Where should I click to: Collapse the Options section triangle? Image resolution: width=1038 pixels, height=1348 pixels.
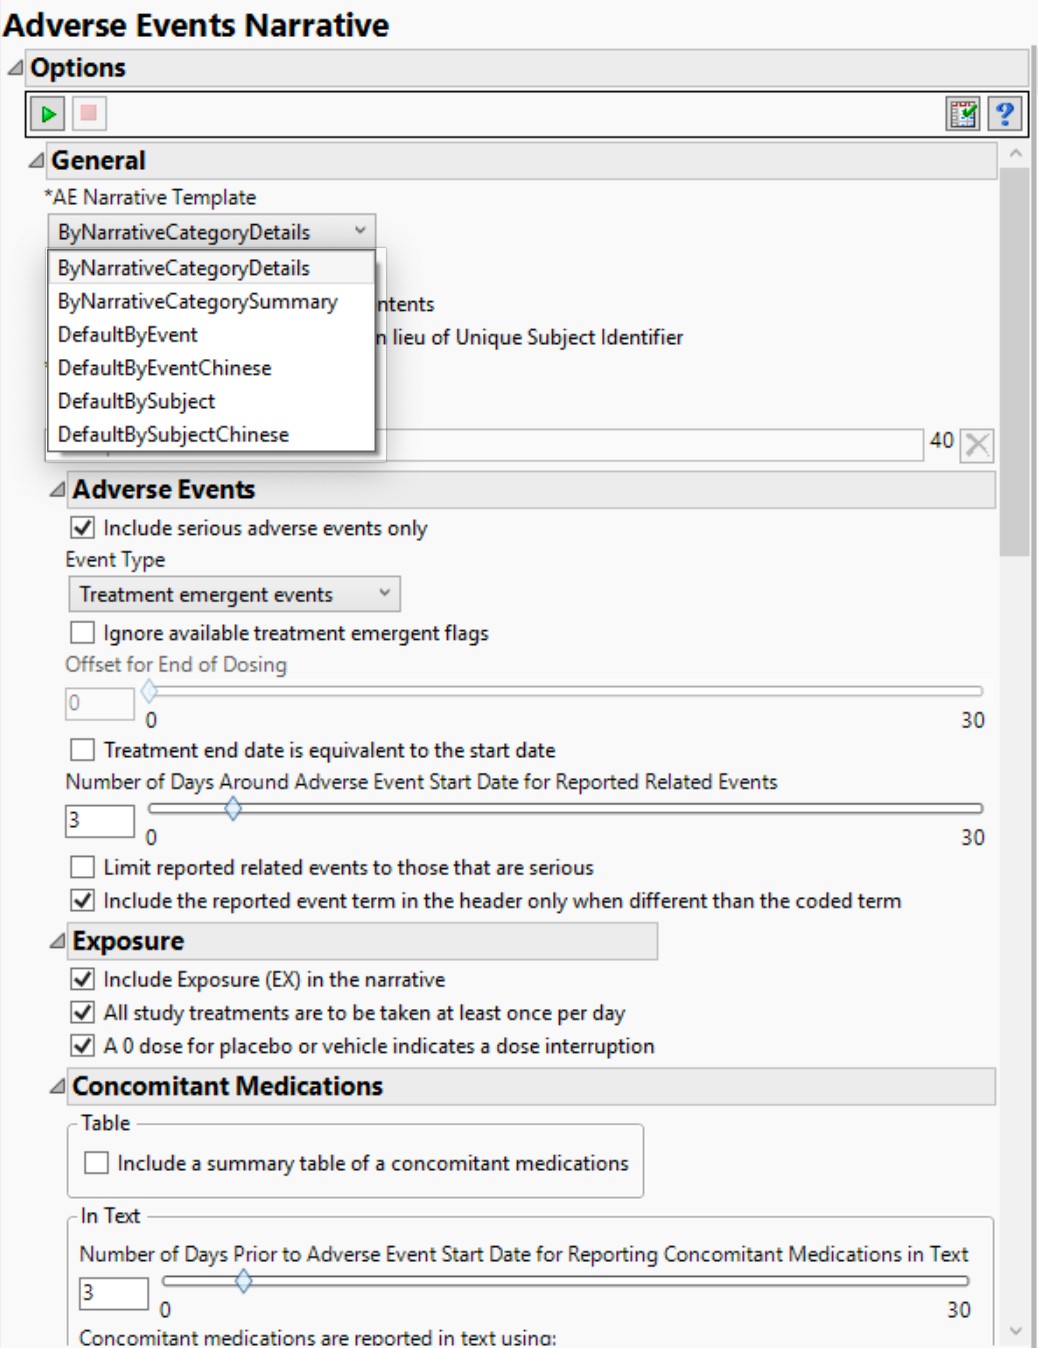pos(15,68)
